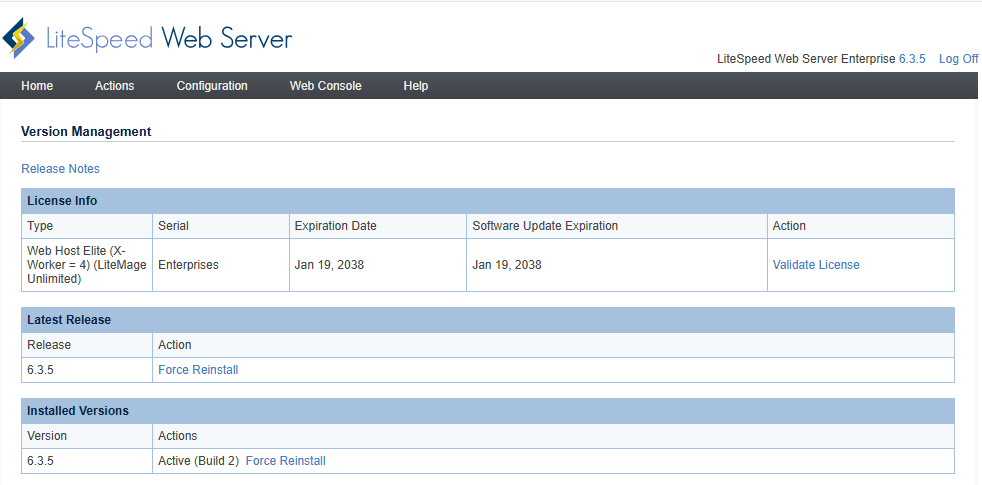This screenshot has height=485, width=982.
Task: Click the 6.3.5 version link in header
Action: pyautogui.click(x=912, y=59)
